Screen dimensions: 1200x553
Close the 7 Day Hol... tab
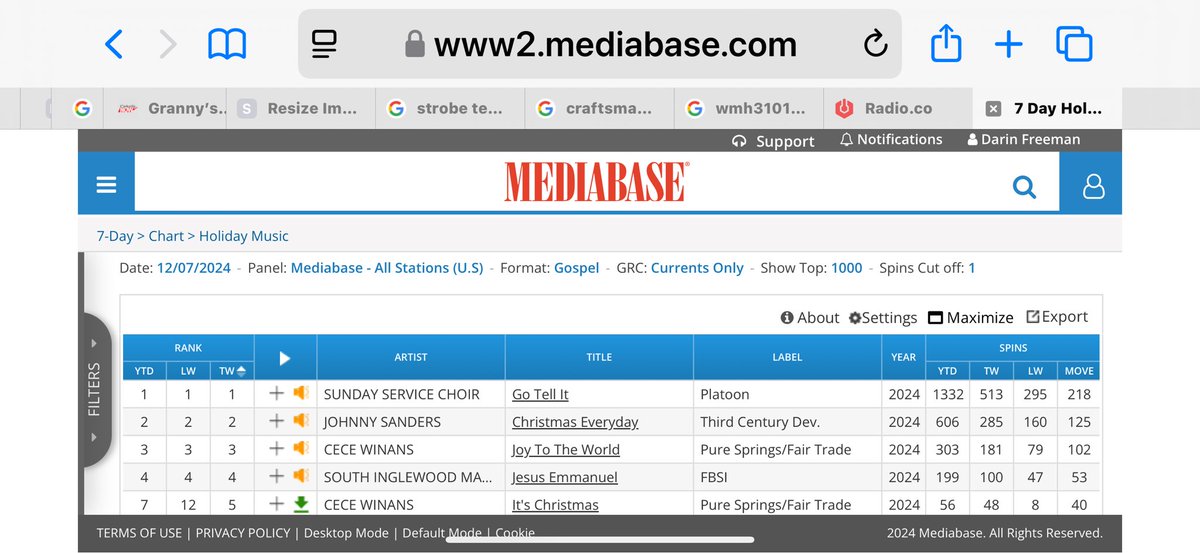pyautogui.click(x=993, y=109)
